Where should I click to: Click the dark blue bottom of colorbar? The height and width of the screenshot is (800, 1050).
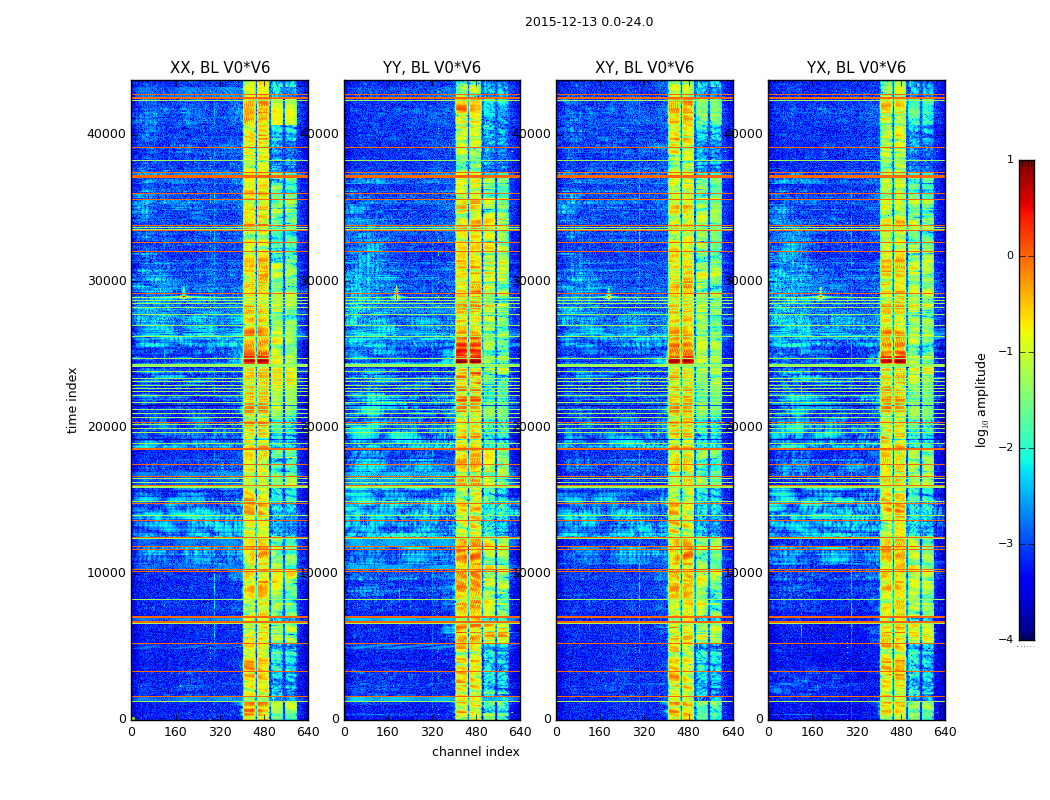[x=1027, y=635]
